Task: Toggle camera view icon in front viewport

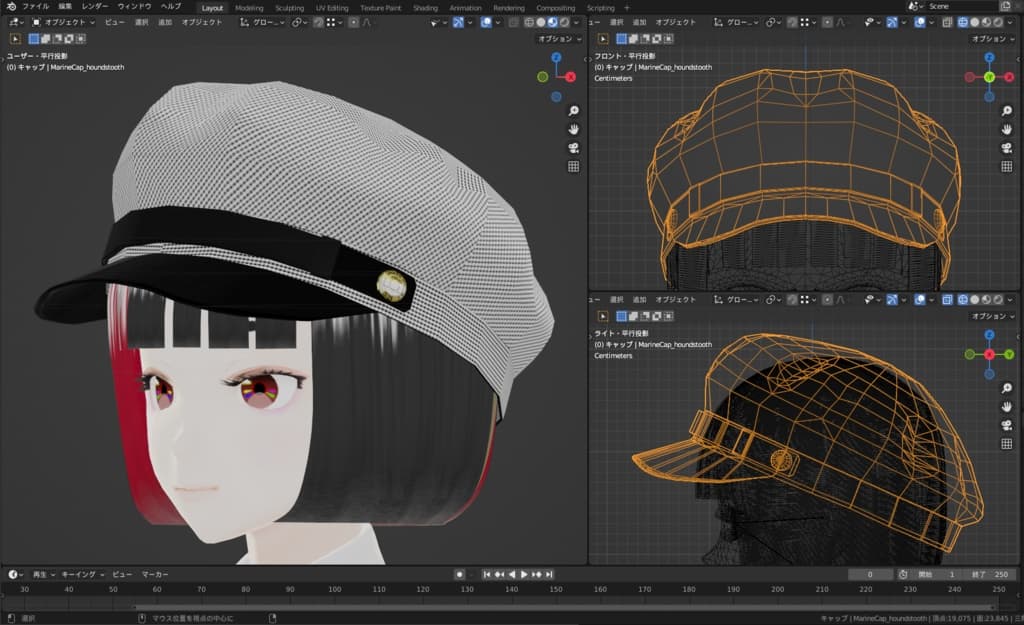Action: 1007,147
